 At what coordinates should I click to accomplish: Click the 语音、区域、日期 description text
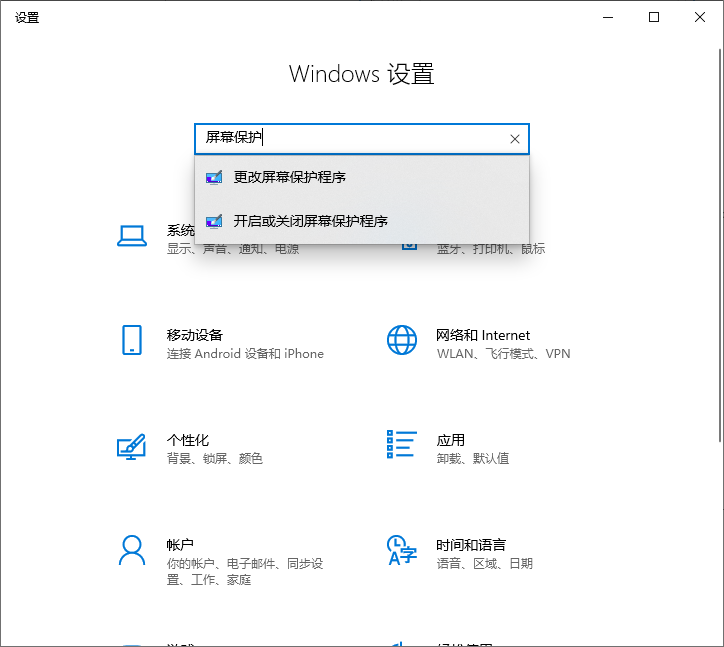tap(485, 563)
